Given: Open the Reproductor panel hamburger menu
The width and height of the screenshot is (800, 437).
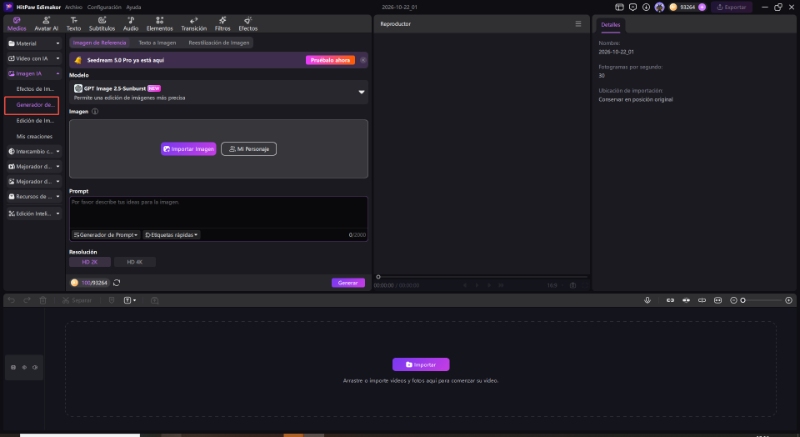Looking at the screenshot, I should coord(578,24).
